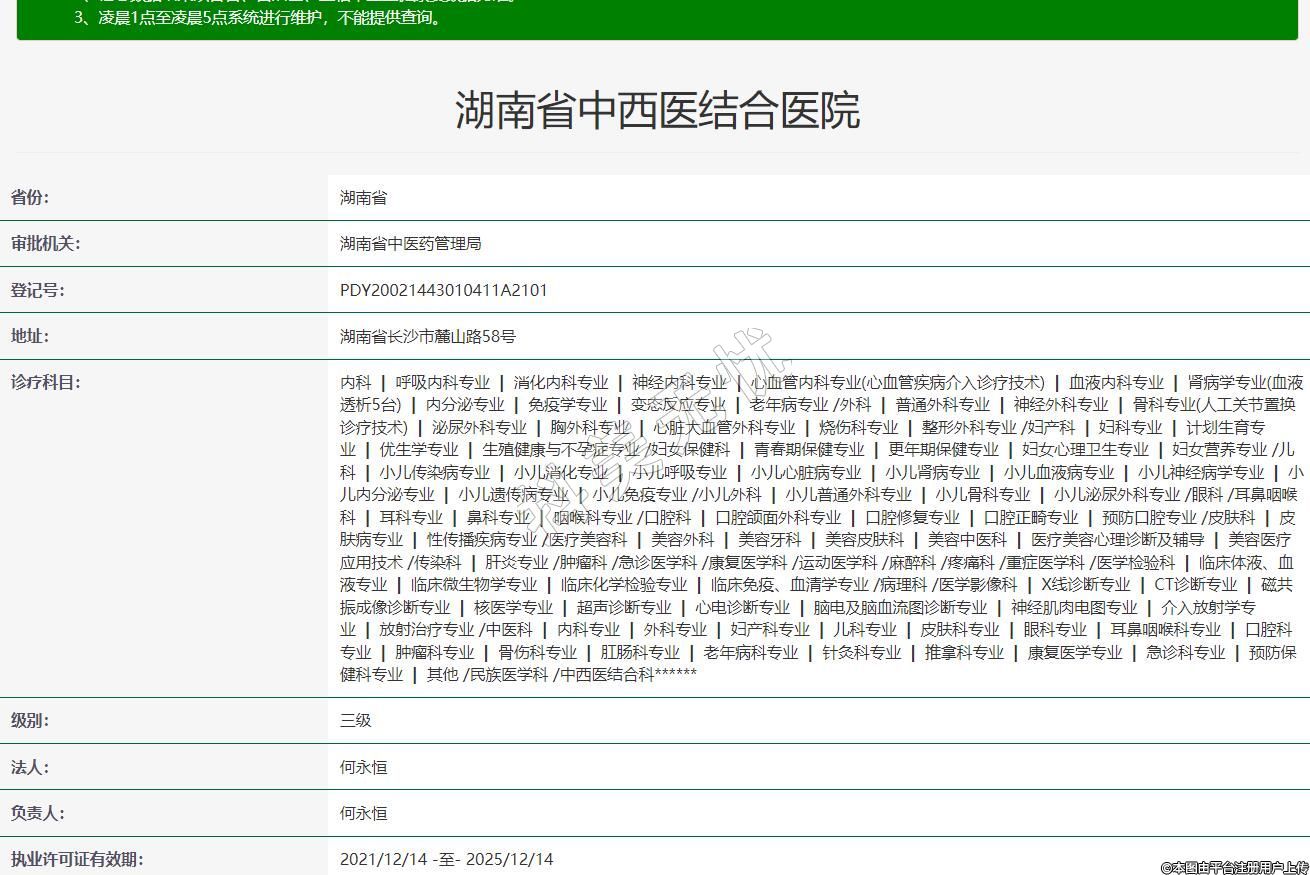This screenshot has height=875, width=1310.
Task: Click the license validity dates 2021/12/14 -至- 2025/12/14
Action: 446,859
